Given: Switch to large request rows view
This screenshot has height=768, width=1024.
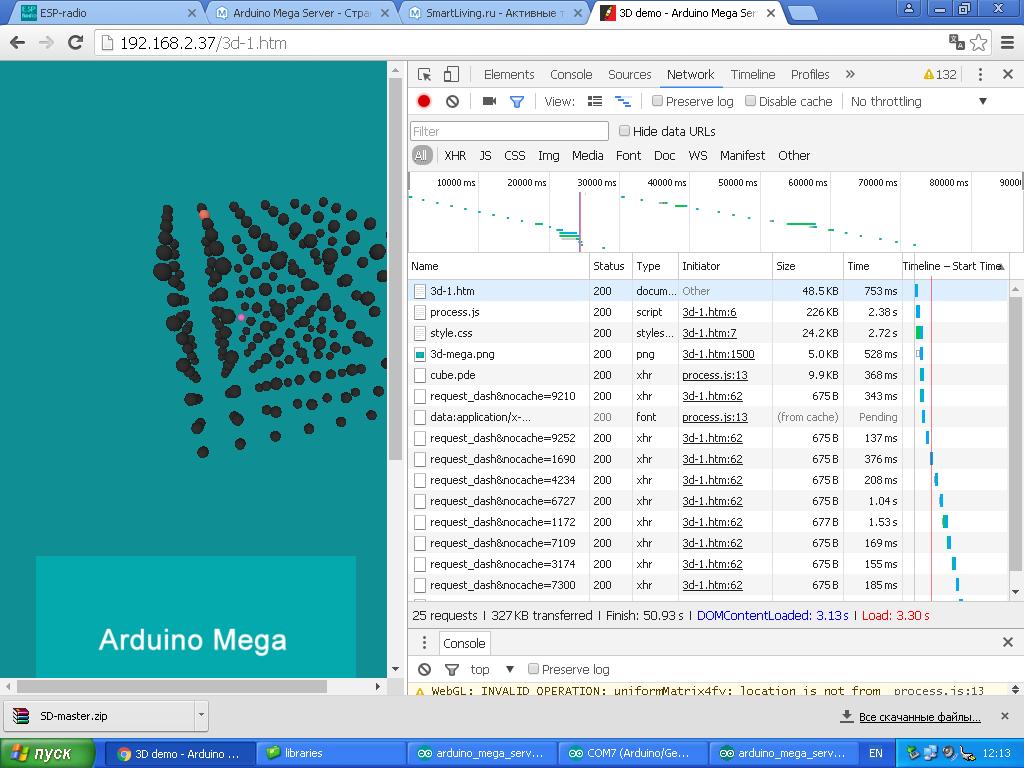Looking at the screenshot, I should pyautogui.click(x=595, y=101).
